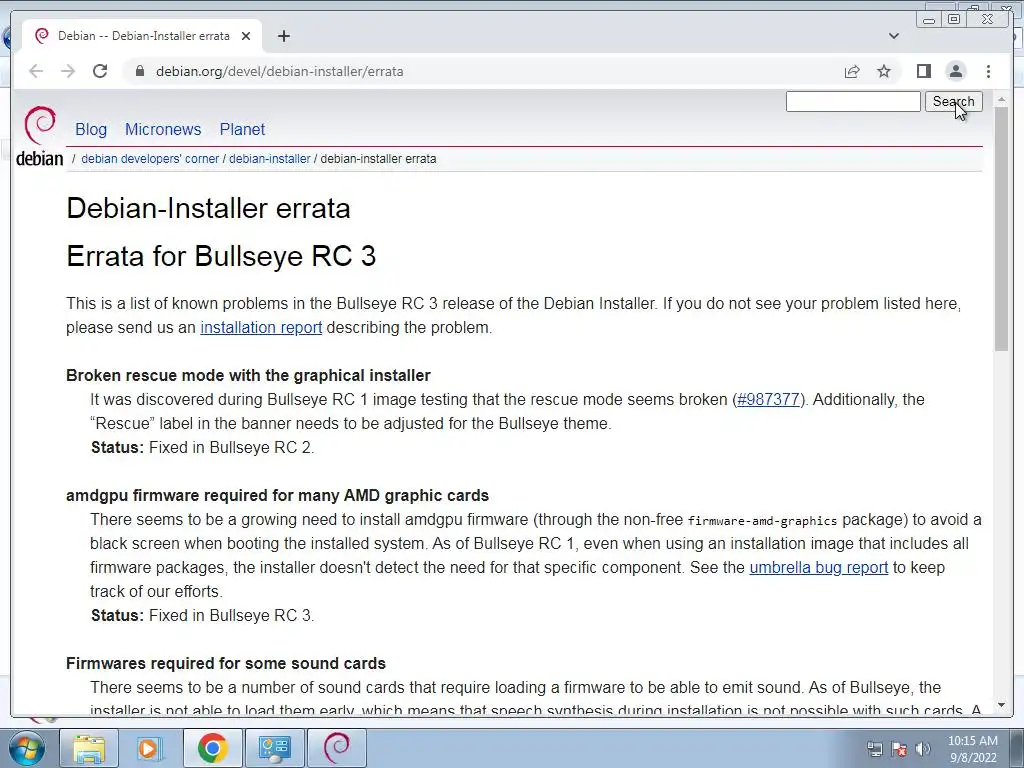Open the Chrome three-dot menu
This screenshot has height=768, width=1024.
pos(988,71)
